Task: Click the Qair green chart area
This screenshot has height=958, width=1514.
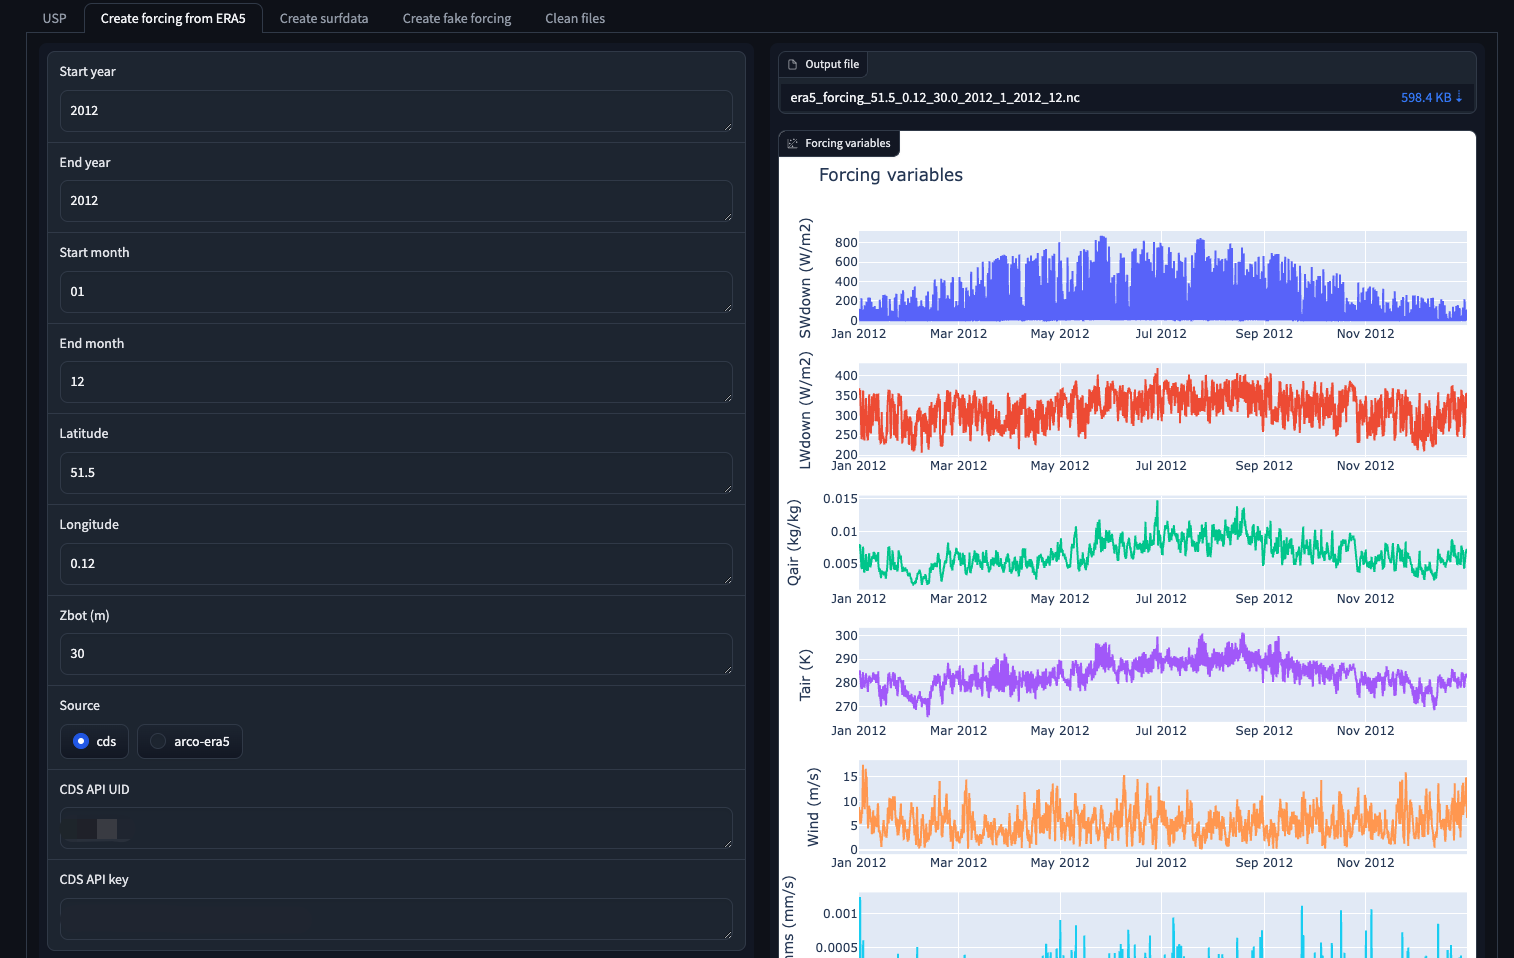Action: (x=1163, y=542)
